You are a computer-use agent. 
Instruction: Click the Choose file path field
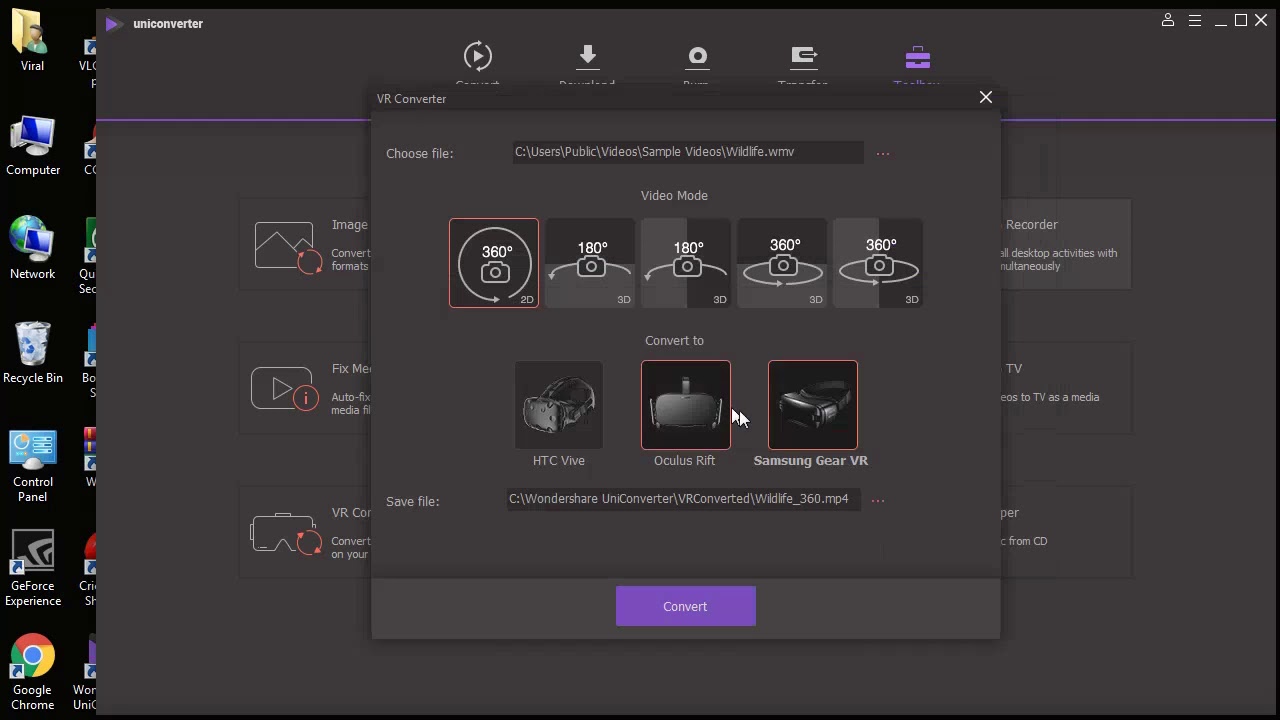pyautogui.click(x=688, y=152)
